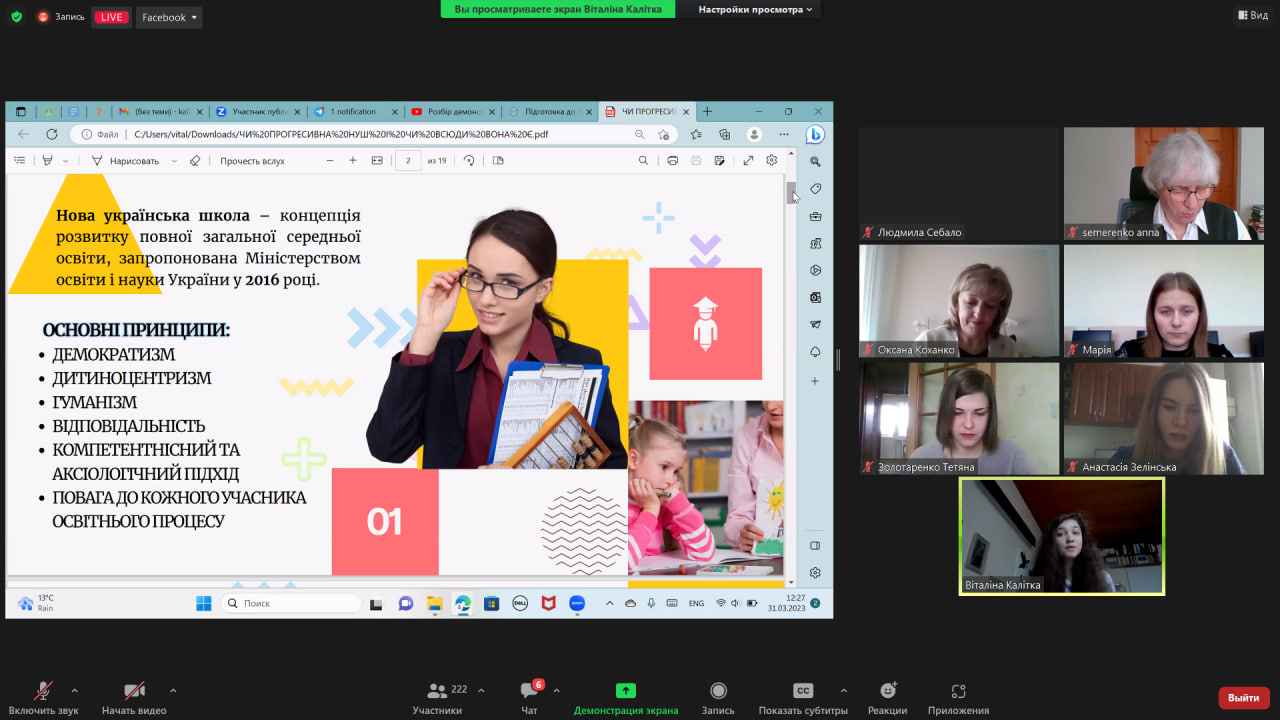This screenshot has width=1280, height=720.
Task: Turn on camera with Начать видео
Action: (134, 697)
